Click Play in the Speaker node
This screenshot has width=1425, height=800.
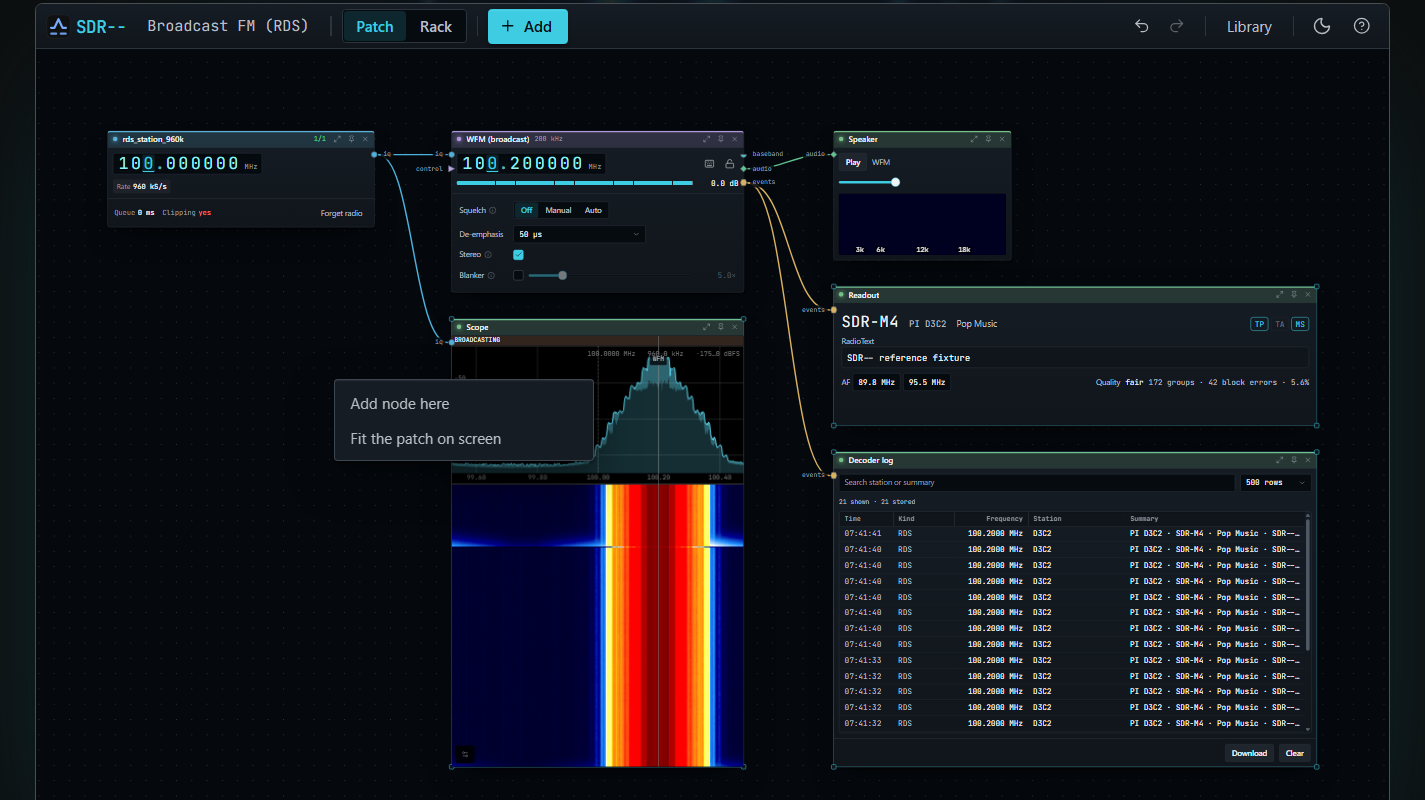(x=853, y=162)
